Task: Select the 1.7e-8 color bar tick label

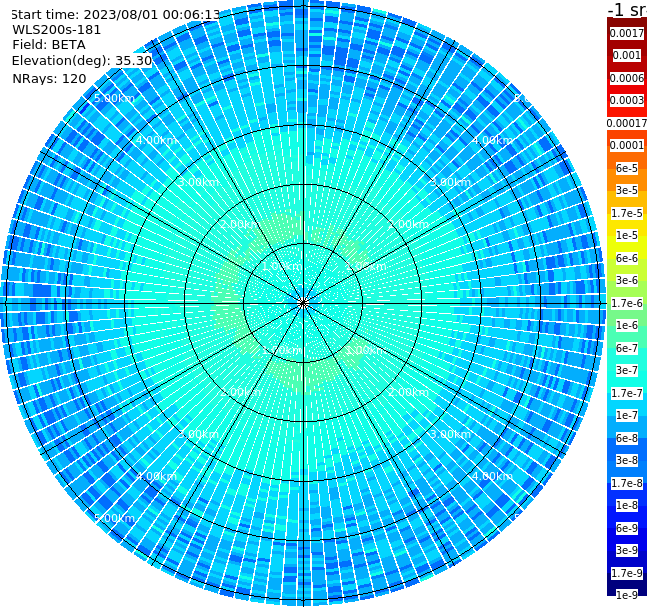Action: (627, 483)
